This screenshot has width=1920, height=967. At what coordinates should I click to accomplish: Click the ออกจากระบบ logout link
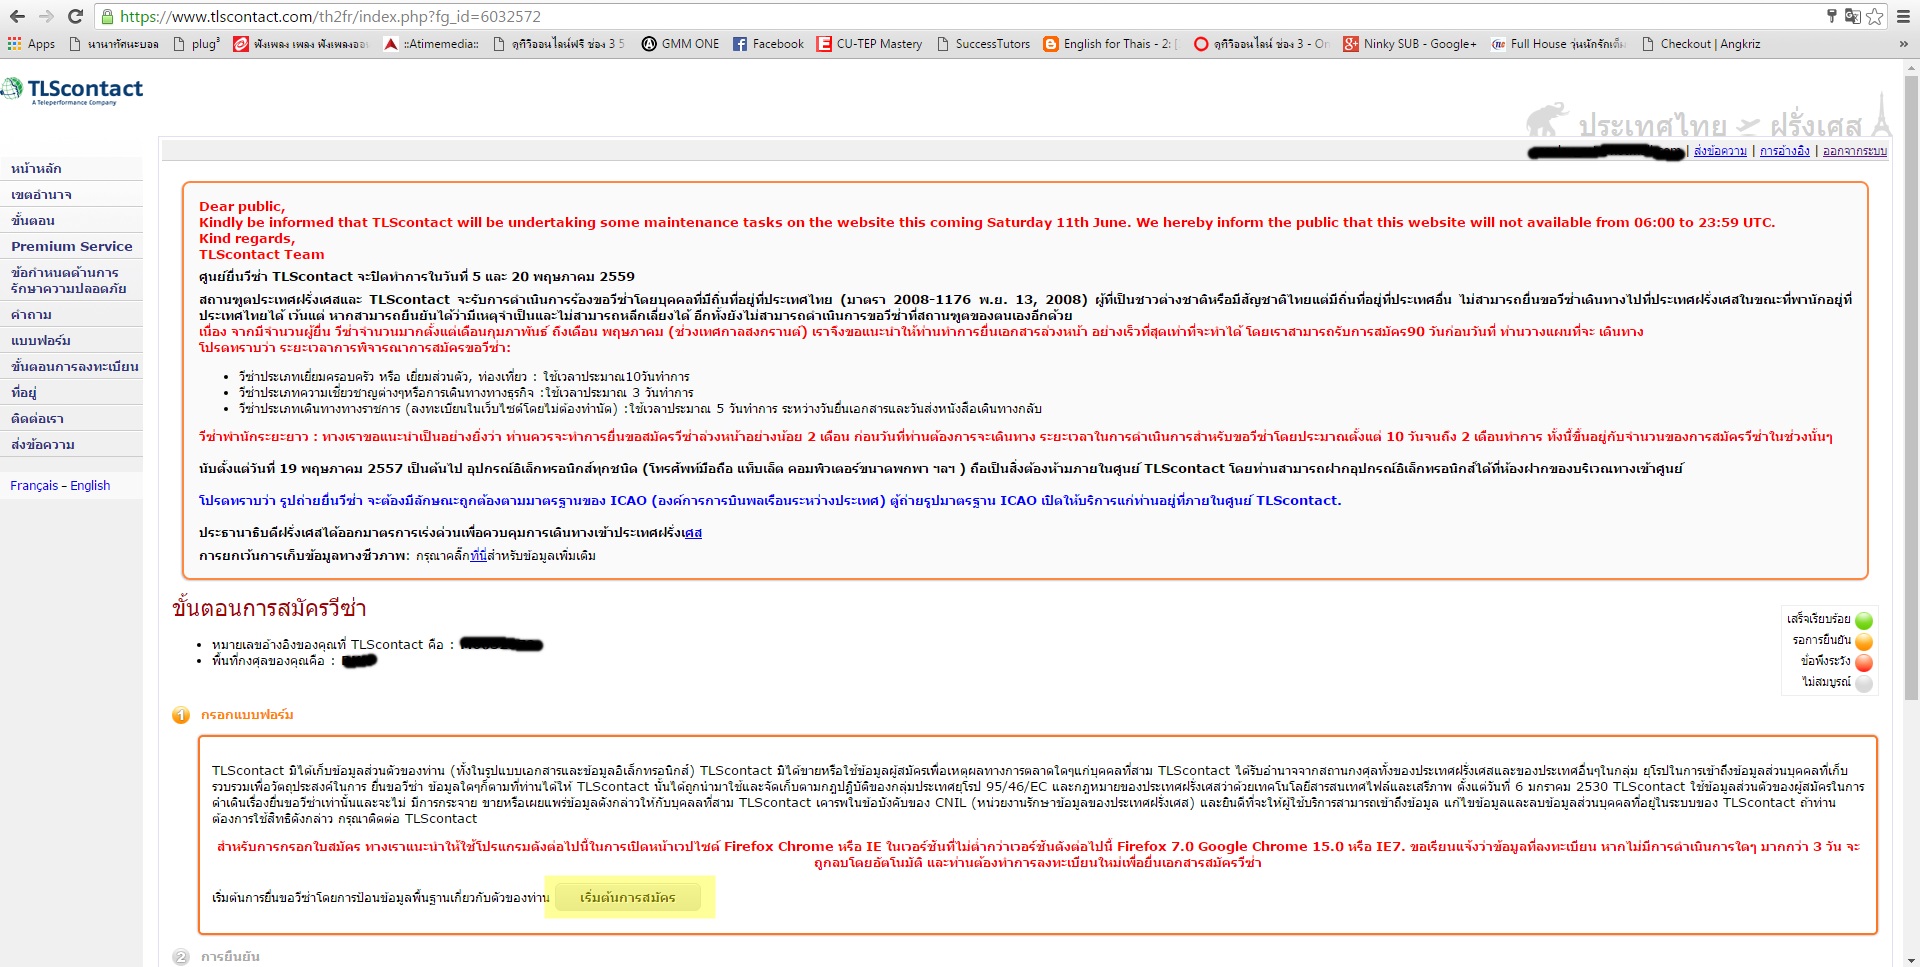1855,151
